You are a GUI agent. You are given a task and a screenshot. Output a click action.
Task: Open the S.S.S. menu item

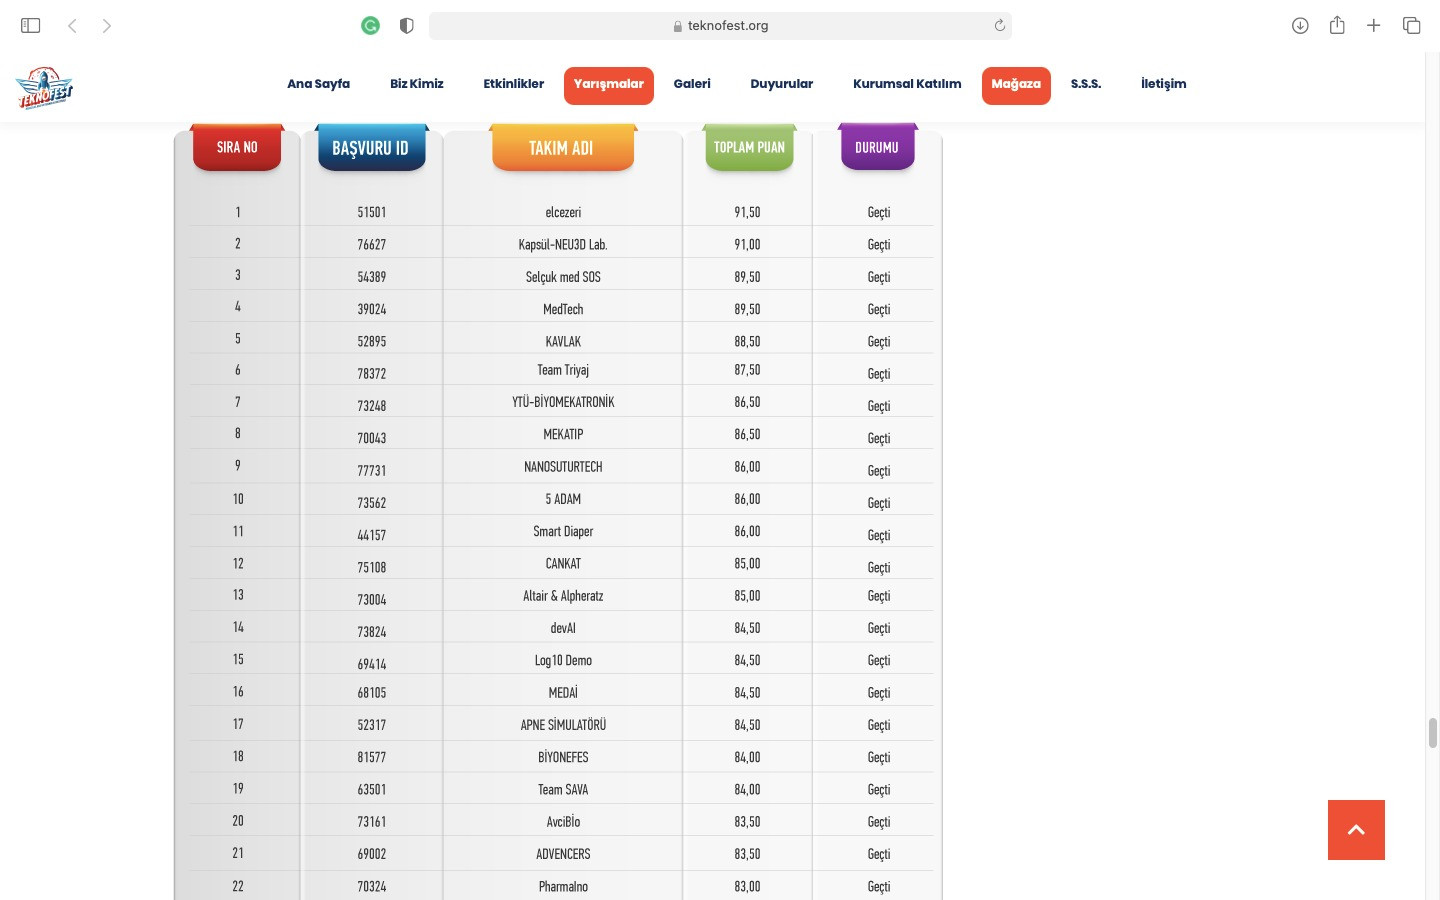1085,84
